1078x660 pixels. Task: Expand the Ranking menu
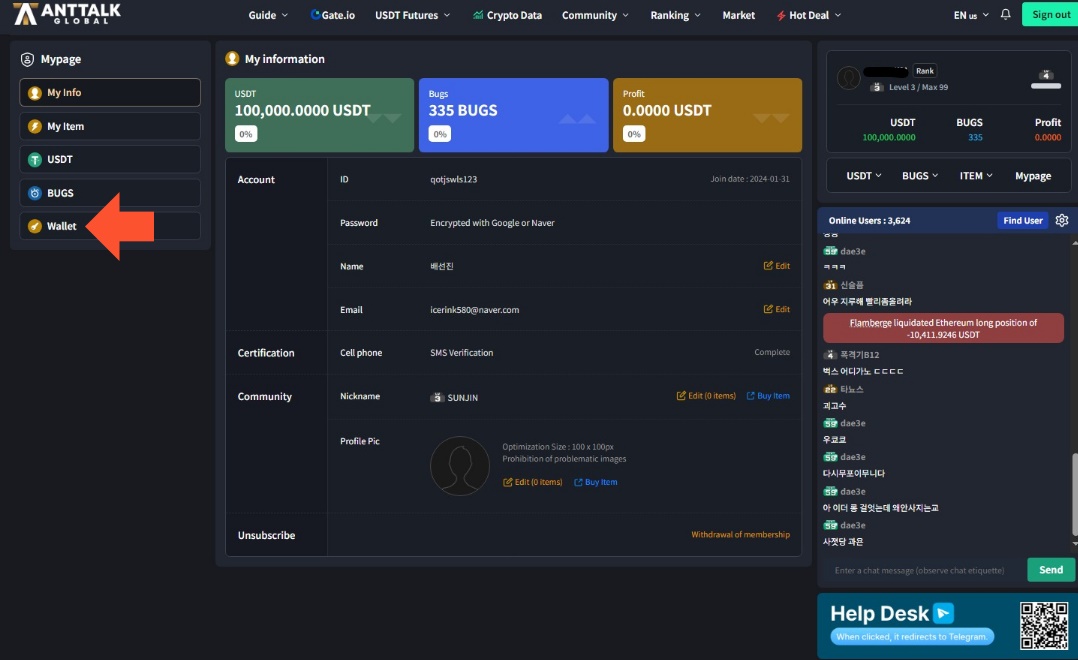click(676, 15)
